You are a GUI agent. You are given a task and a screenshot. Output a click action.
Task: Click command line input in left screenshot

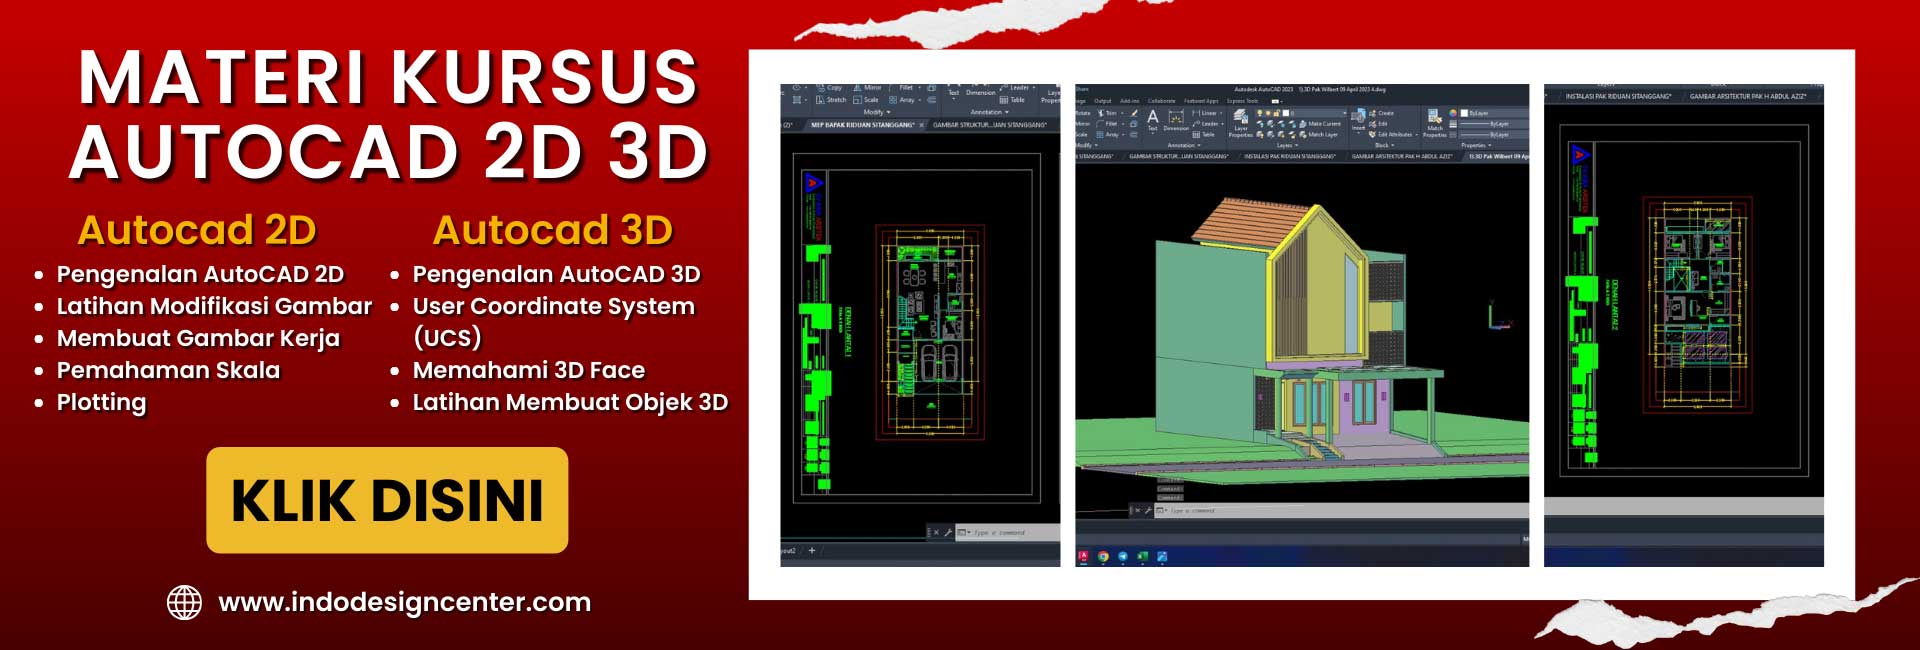tap(1010, 532)
